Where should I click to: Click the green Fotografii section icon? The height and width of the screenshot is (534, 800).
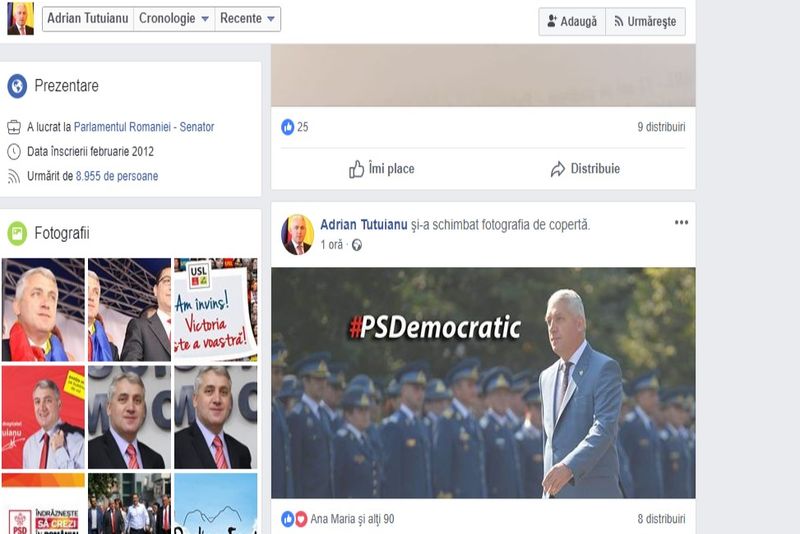click(17, 233)
